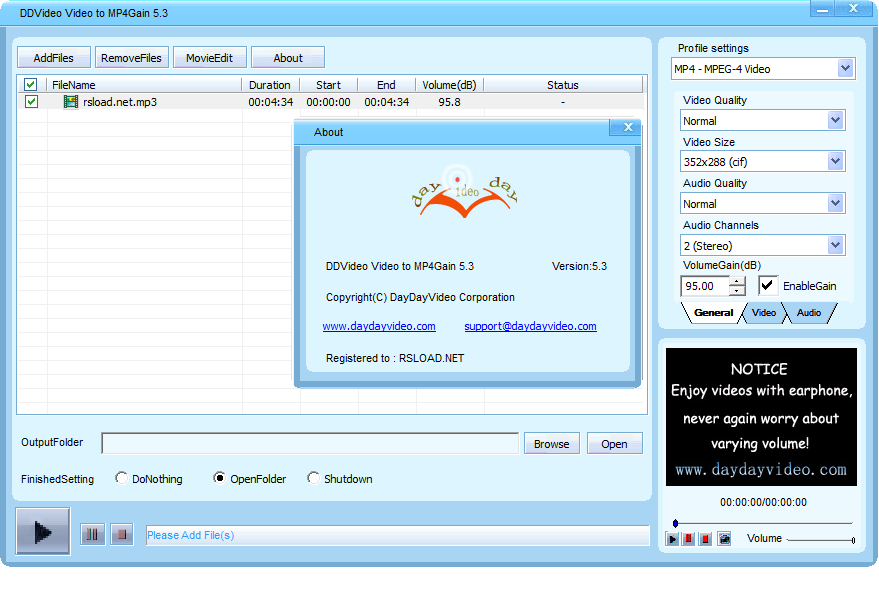The image size is (879, 591).
Task: Expand the Audio Quality dropdown
Action: pyautogui.click(x=835, y=204)
